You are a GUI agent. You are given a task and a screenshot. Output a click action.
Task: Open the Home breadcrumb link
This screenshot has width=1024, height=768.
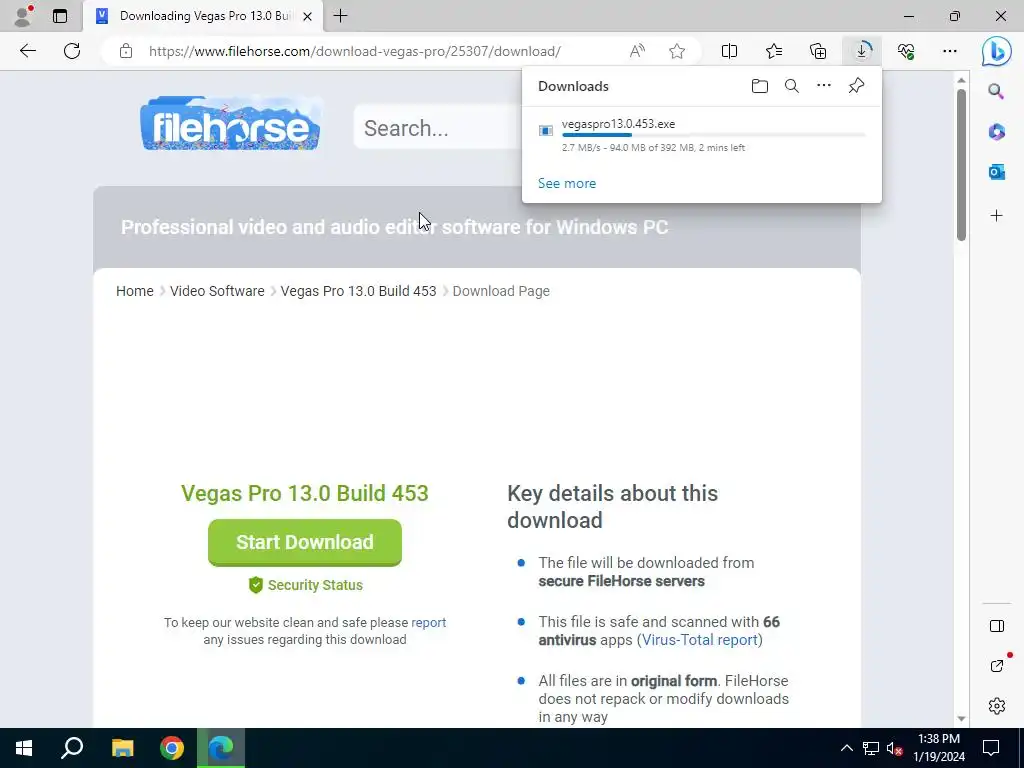pos(135,291)
